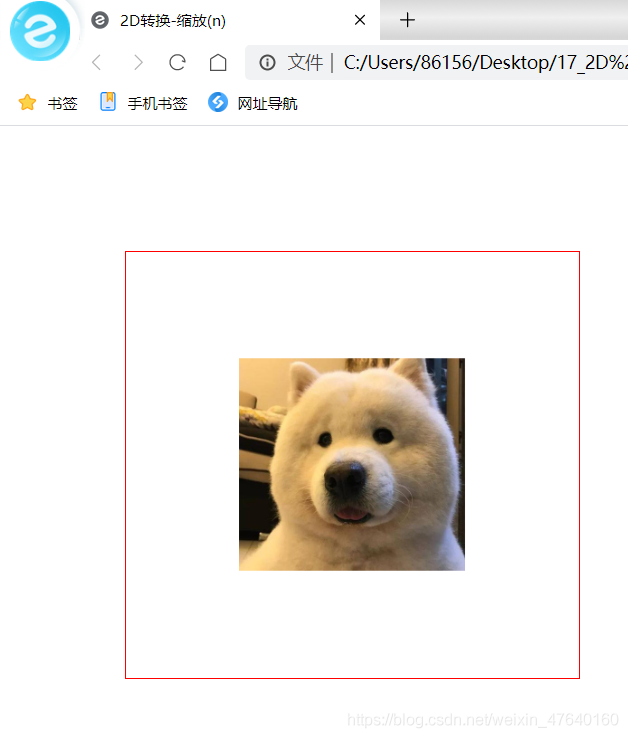Click the 360 browser logo icon
Image resolution: width=628 pixels, height=738 pixels.
pyautogui.click(x=40, y=31)
